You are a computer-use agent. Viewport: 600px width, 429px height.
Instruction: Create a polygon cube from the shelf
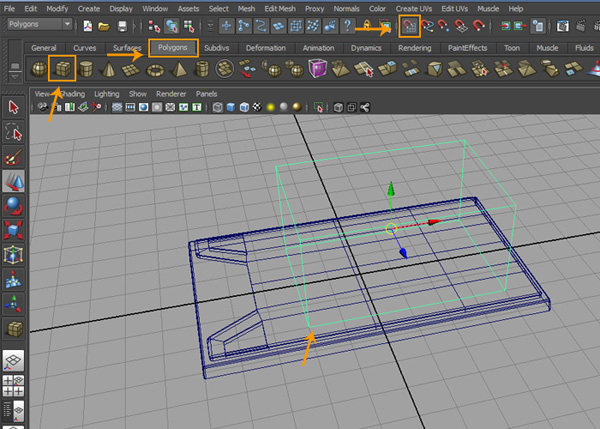click(x=64, y=69)
